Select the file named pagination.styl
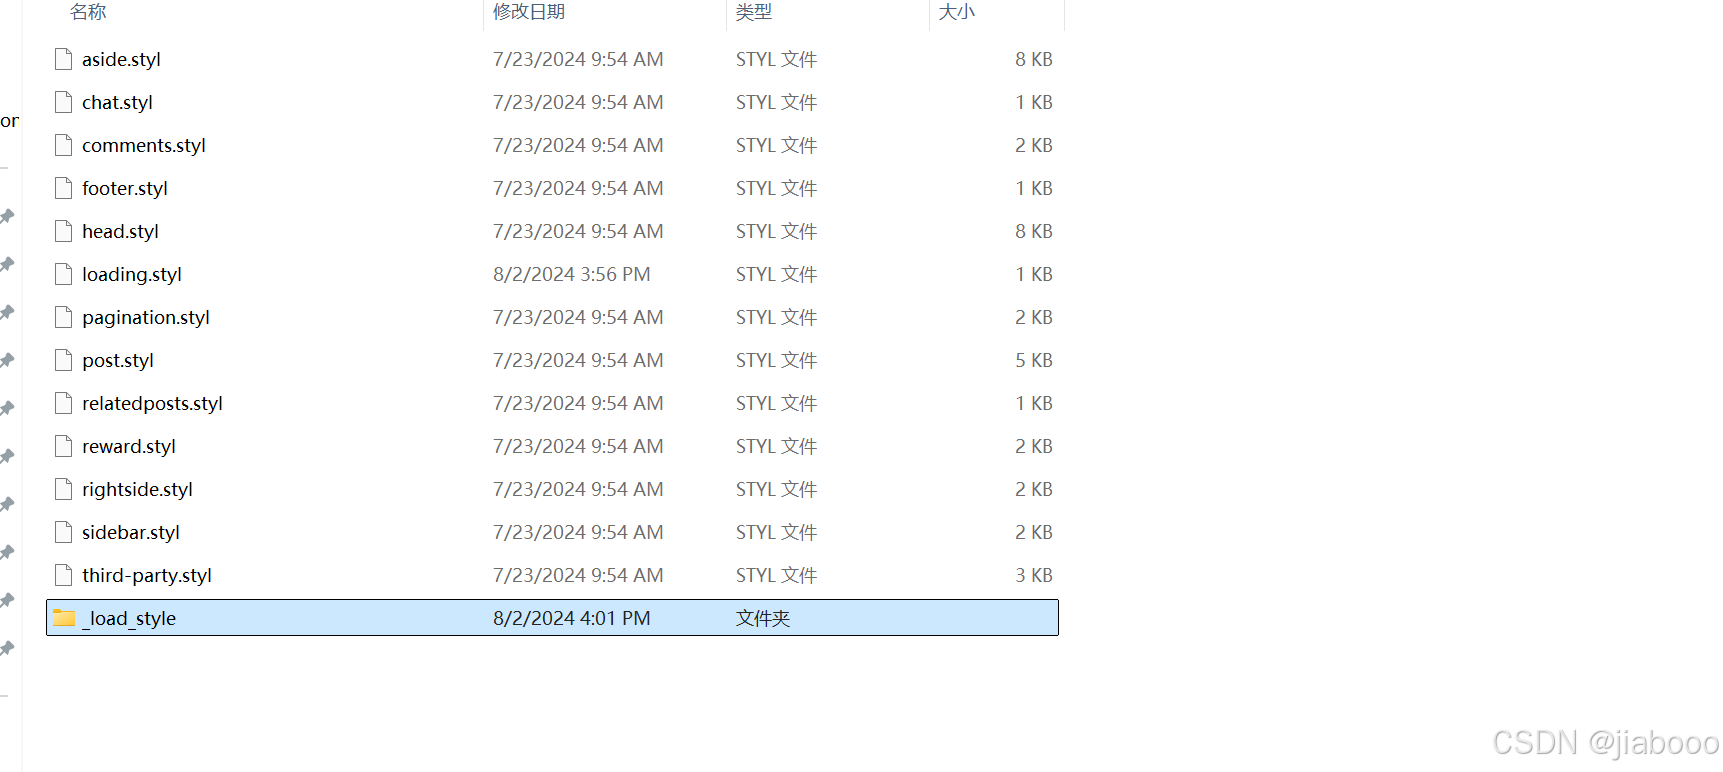 [146, 318]
